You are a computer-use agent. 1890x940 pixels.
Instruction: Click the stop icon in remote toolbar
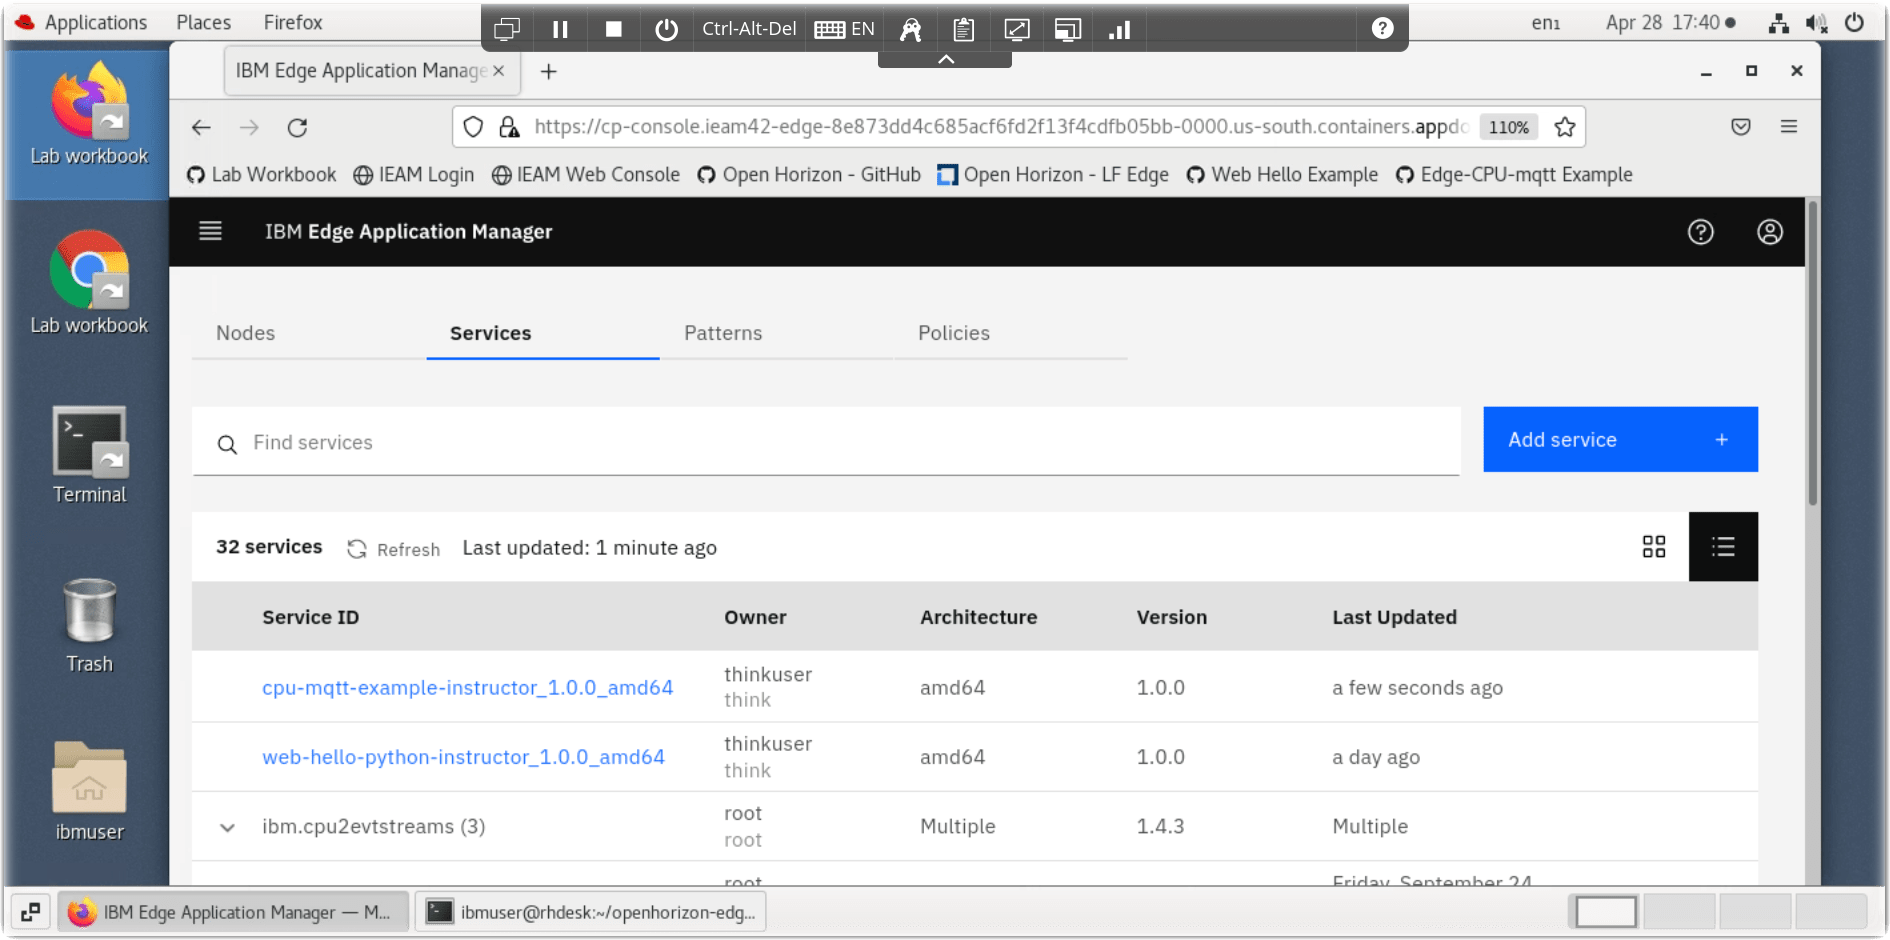(614, 29)
